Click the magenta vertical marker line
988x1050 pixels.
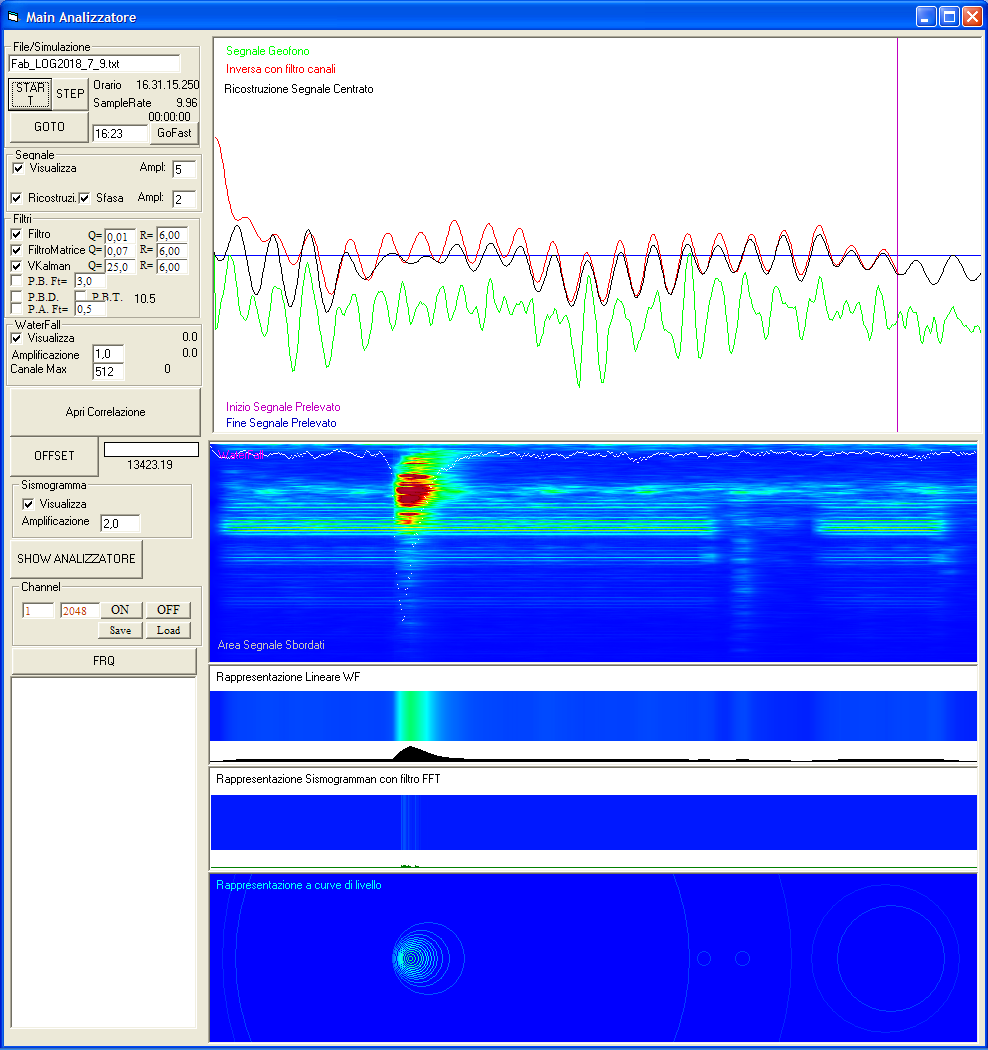point(898,234)
